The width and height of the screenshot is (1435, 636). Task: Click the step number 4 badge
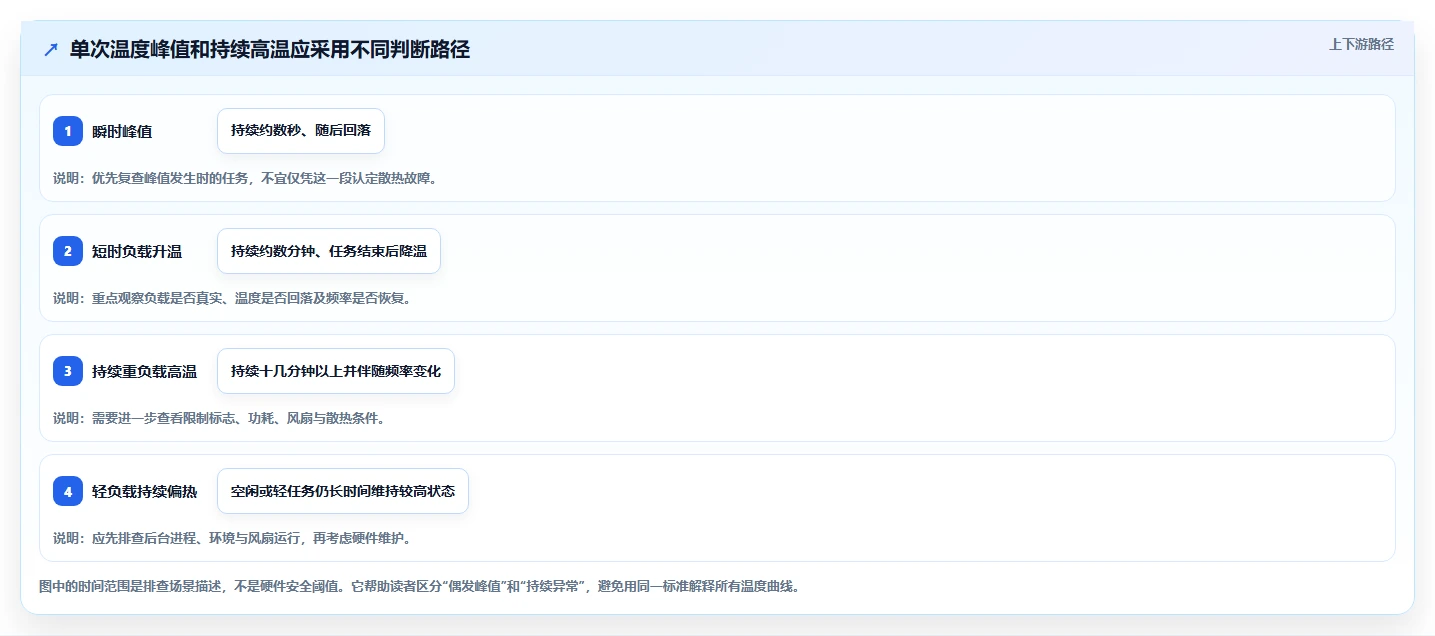(x=68, y=491)
